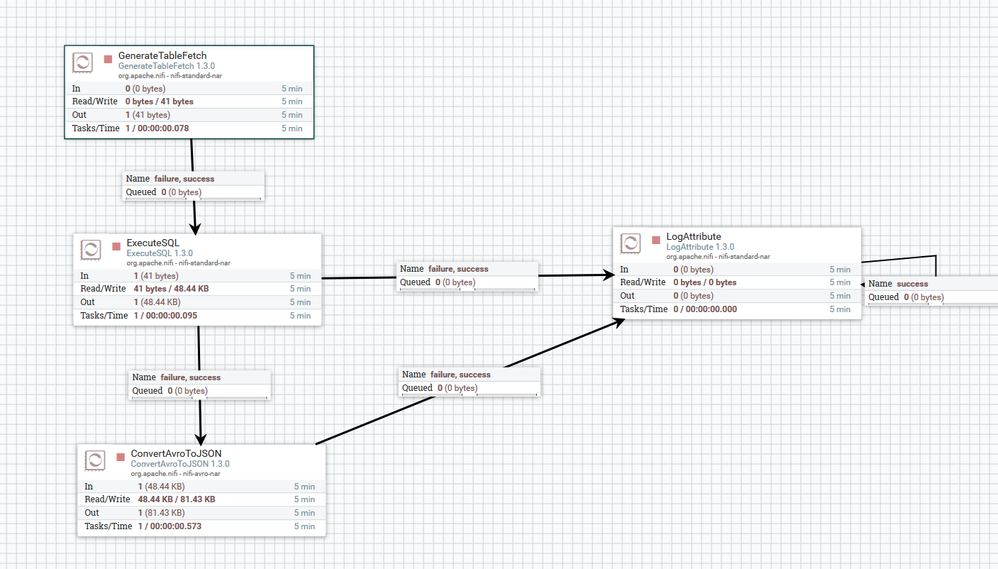Viewport: 998px width, 569px height.
Task: Click ConvertAvroToJSON red stopped status indicator
Action: [121, 457]
